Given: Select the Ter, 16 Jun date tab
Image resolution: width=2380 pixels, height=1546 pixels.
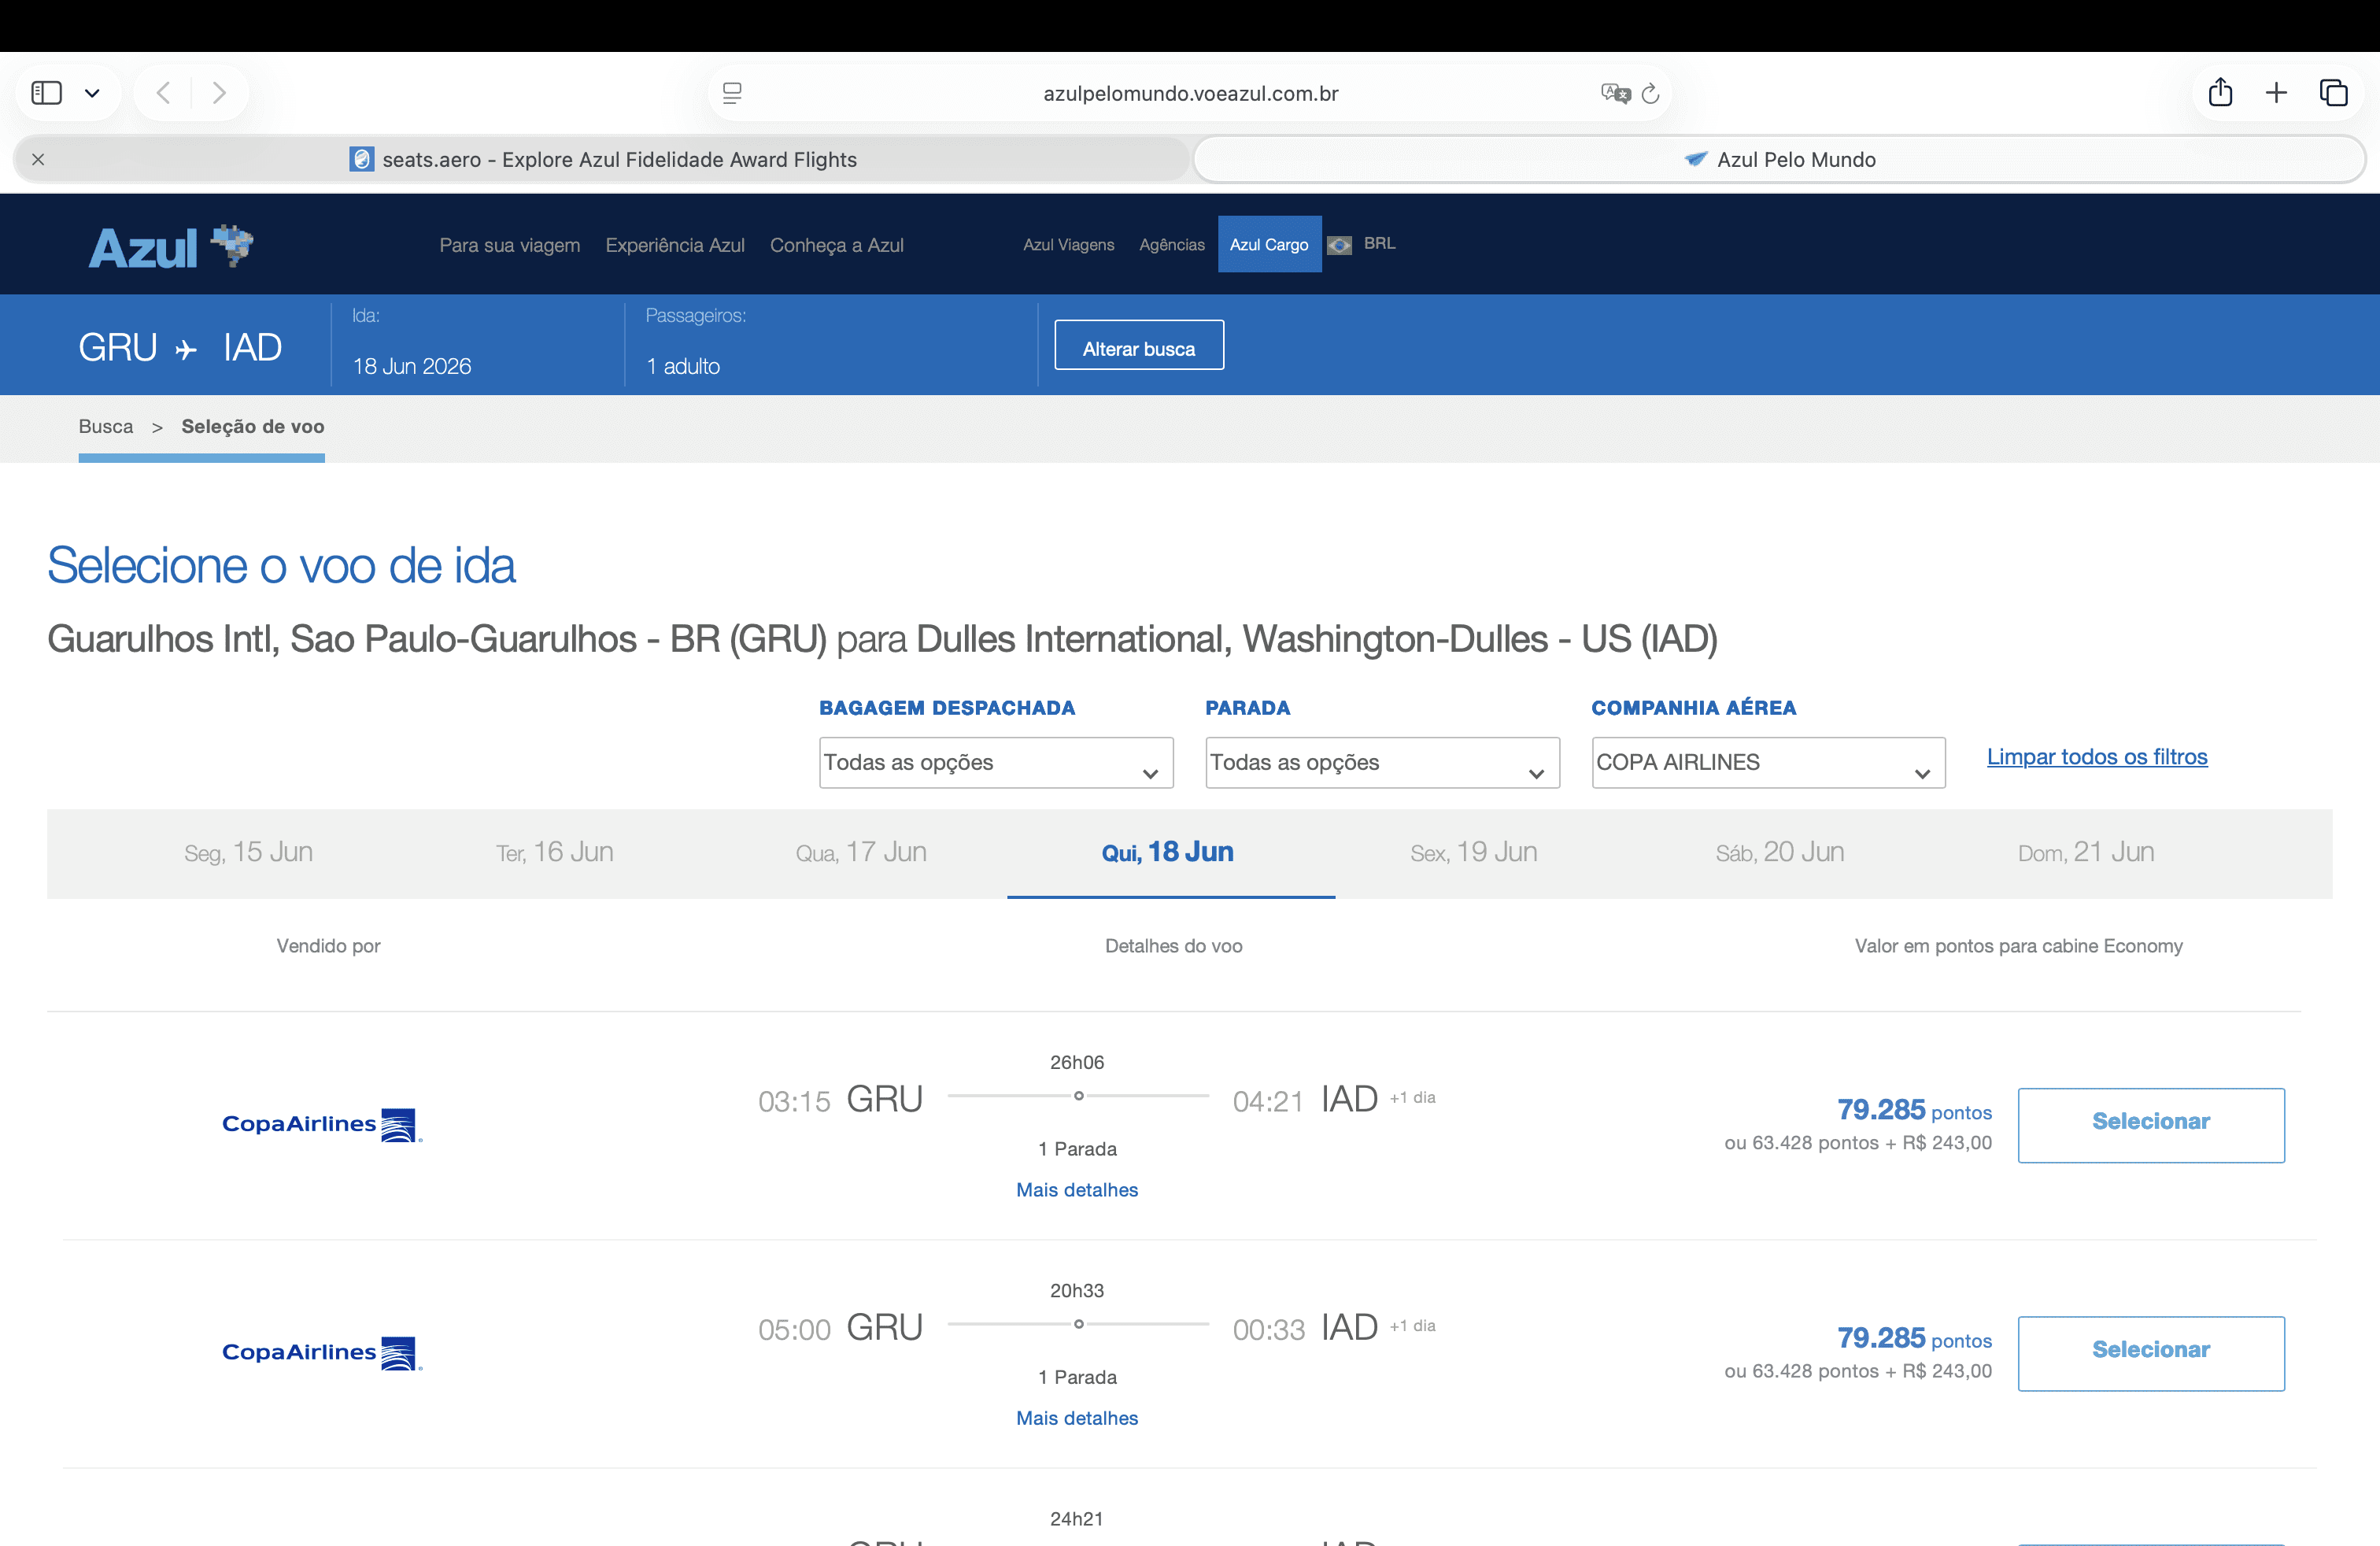Looking at the screenshot, I should pos(555,852).
